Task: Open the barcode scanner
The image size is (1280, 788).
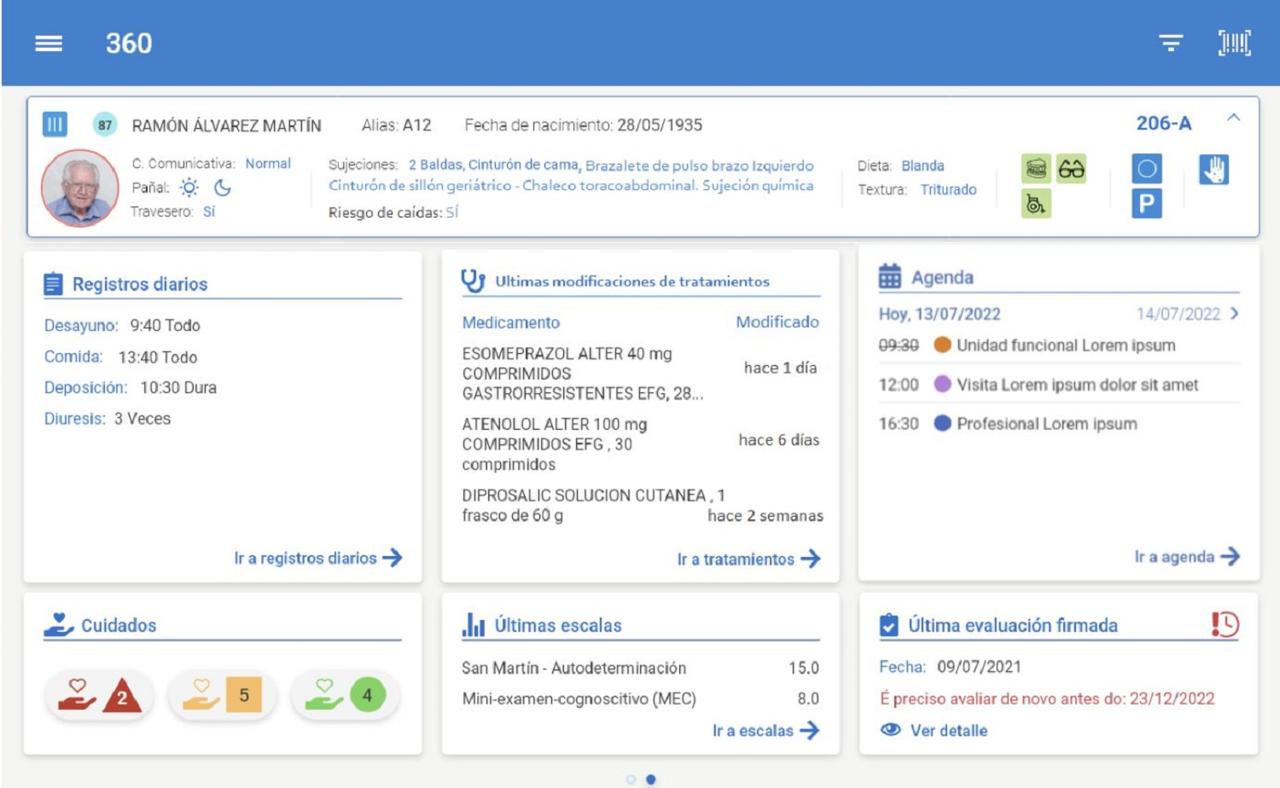Action: pos(1234,43)
